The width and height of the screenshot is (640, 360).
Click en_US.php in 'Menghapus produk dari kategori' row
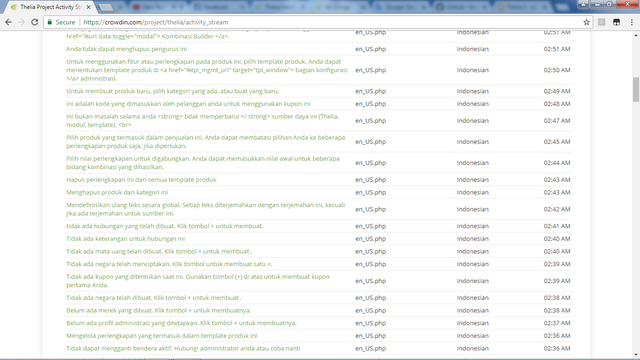pos(370,192)
